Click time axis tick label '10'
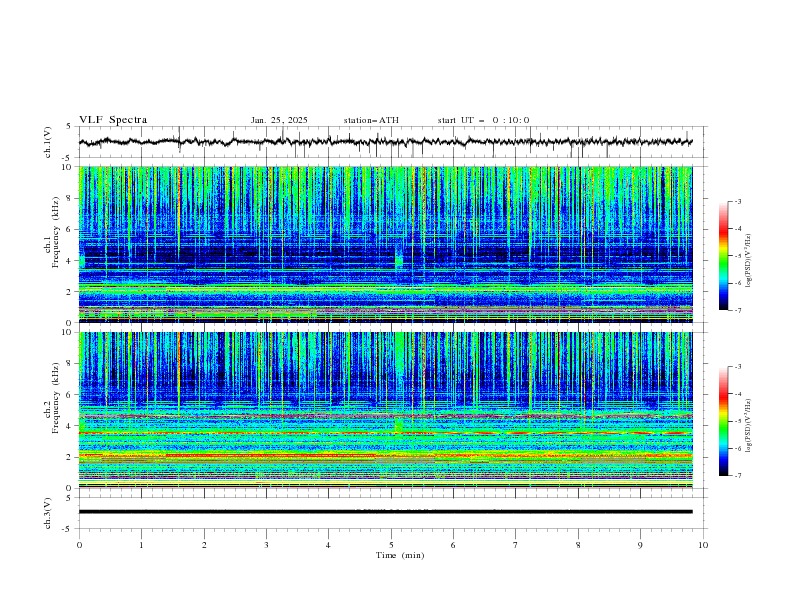Image resolution: width=792 pixels, height=612 pixels. tap(703, 545)
